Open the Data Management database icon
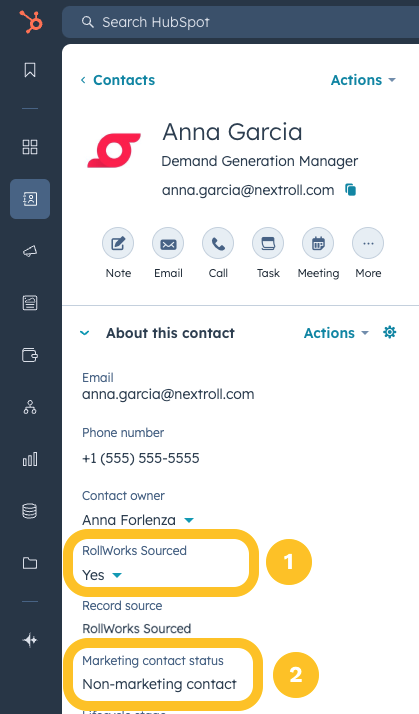 click(x=30, y=511)
